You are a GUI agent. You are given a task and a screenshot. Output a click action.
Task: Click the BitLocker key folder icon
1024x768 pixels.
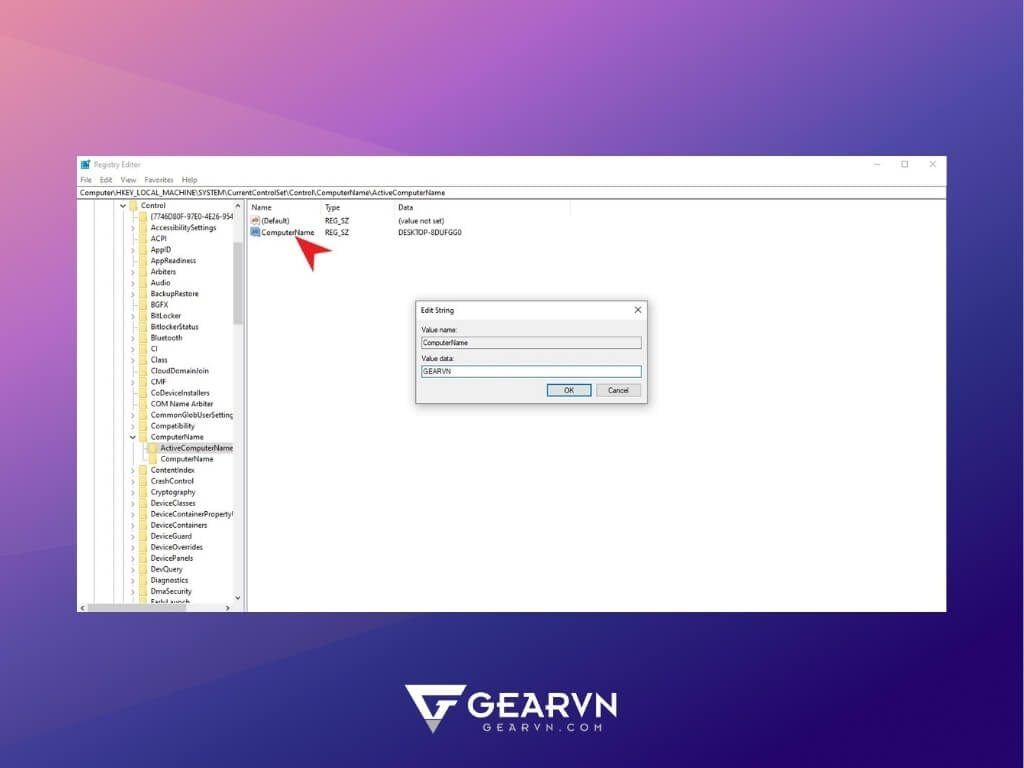pyautogui.click(x=145, y=315)
